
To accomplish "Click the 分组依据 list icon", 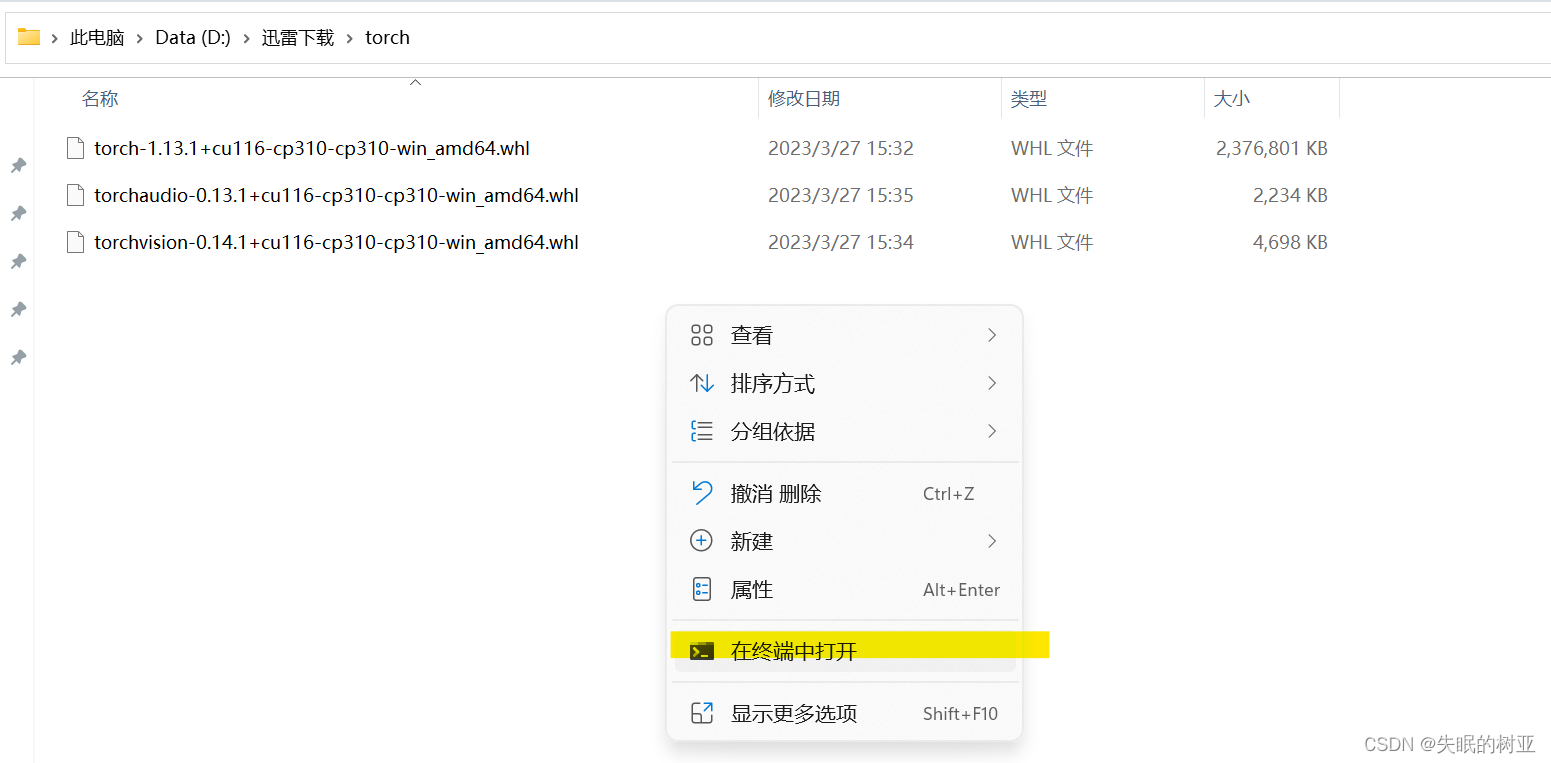I will click(702, 431).
